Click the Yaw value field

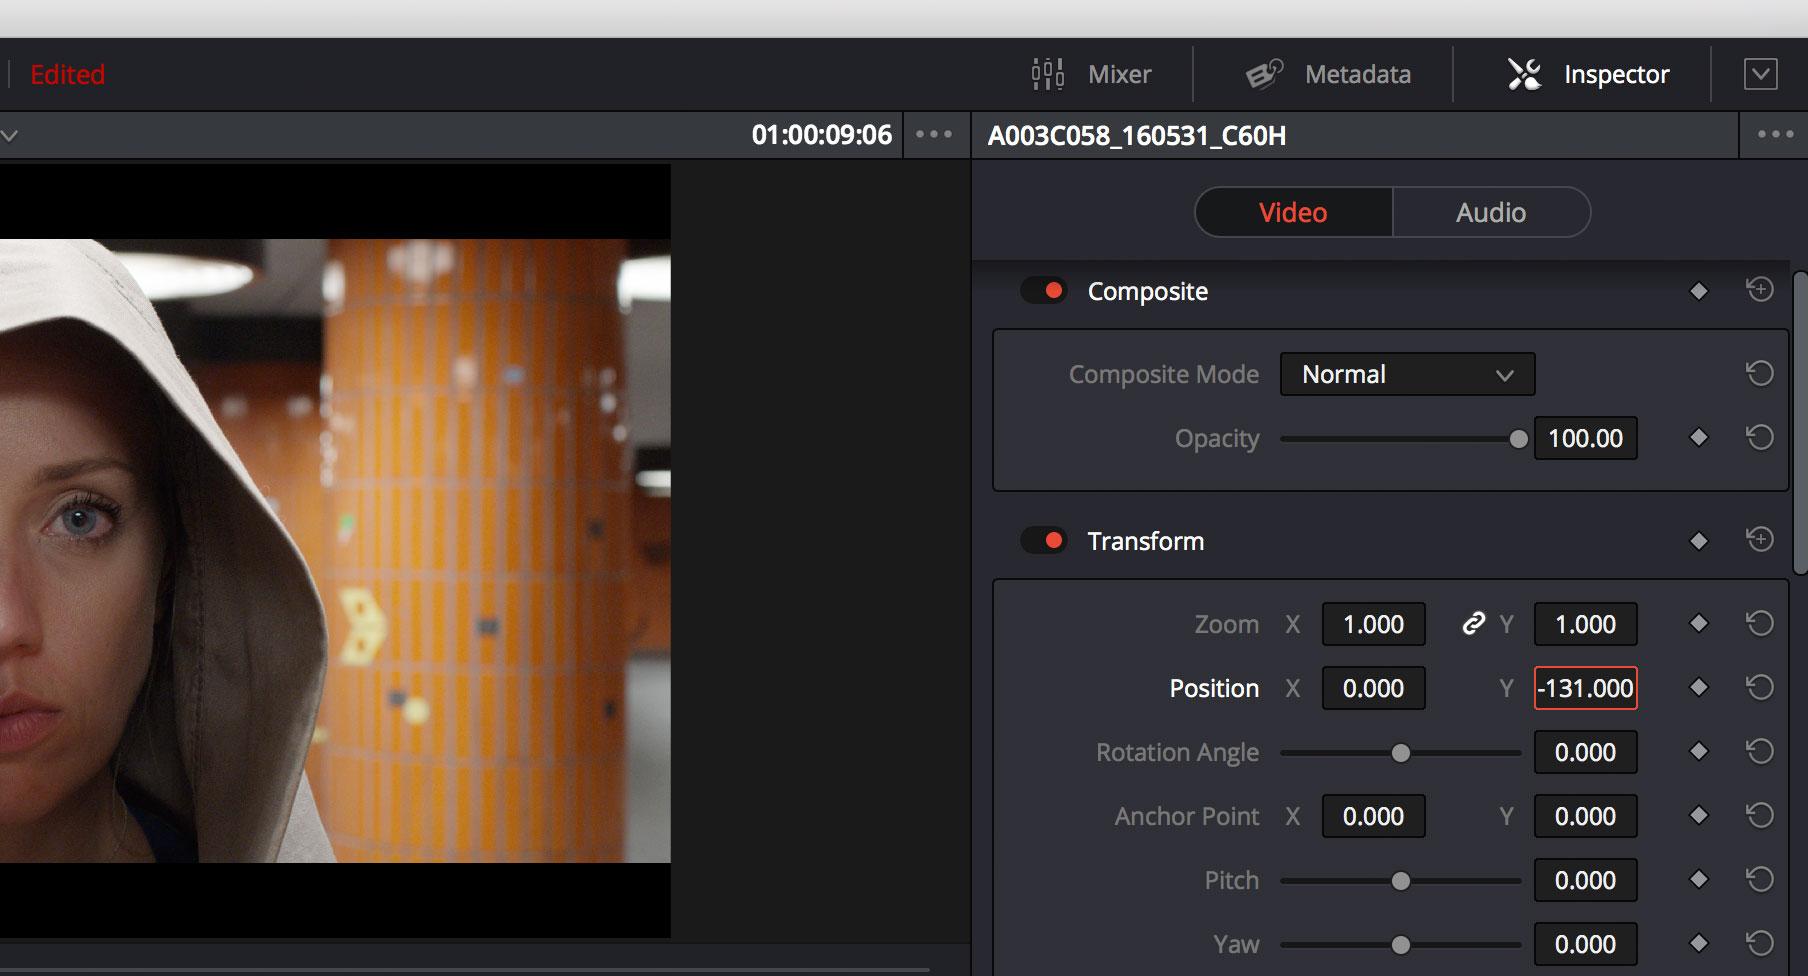pos(1585,944)
